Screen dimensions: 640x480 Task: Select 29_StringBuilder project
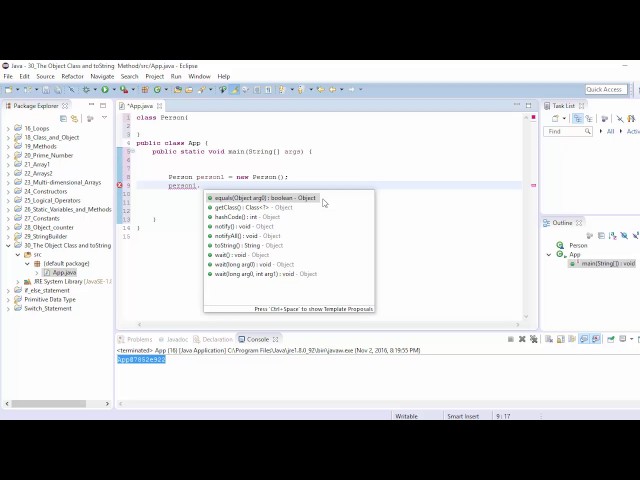pos(45,236)
